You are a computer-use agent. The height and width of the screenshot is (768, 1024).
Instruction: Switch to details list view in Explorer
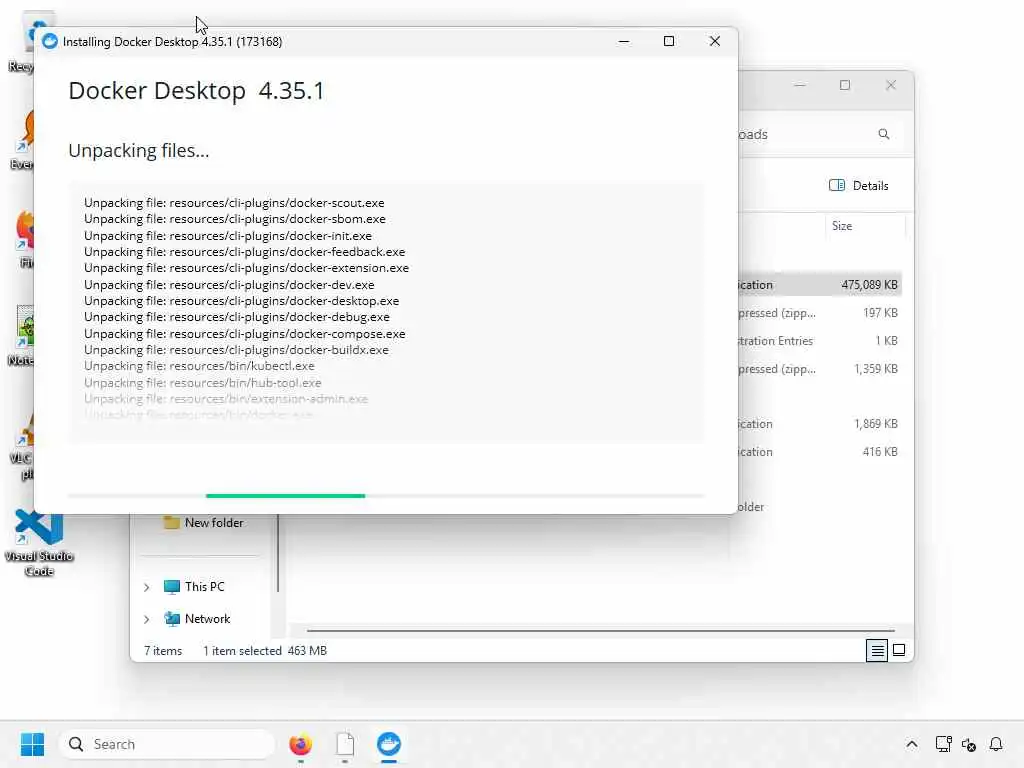point(876,650)
